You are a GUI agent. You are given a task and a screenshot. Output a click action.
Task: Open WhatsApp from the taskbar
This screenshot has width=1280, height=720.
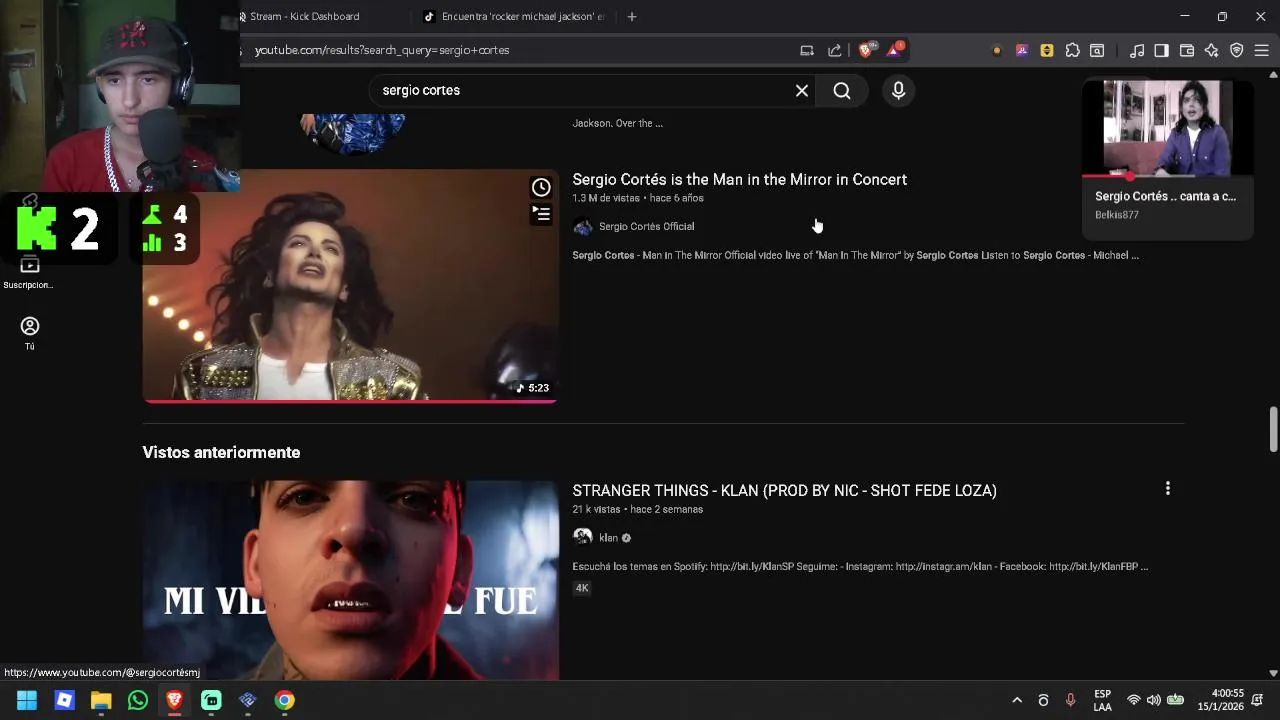point(138,700)
